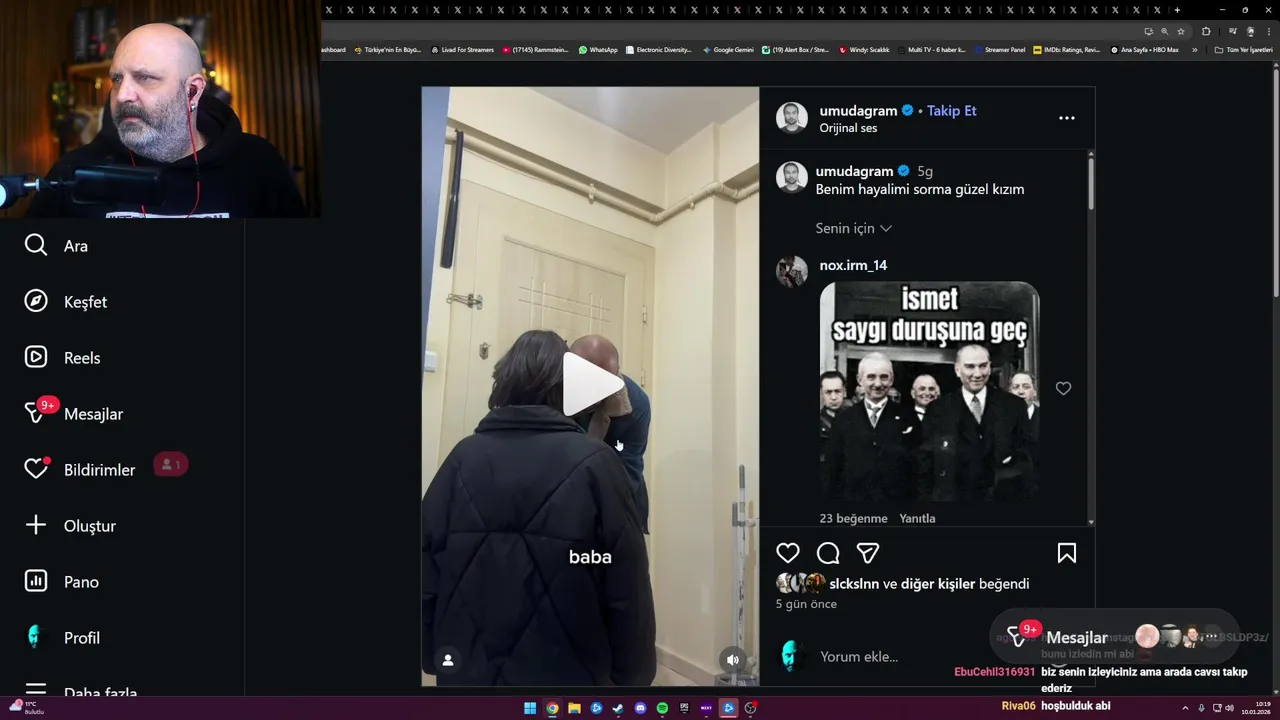The height and width of the screenshot is (720, 1280).
Task: Open Pano dashboard
Action: (x=61, y=582)
